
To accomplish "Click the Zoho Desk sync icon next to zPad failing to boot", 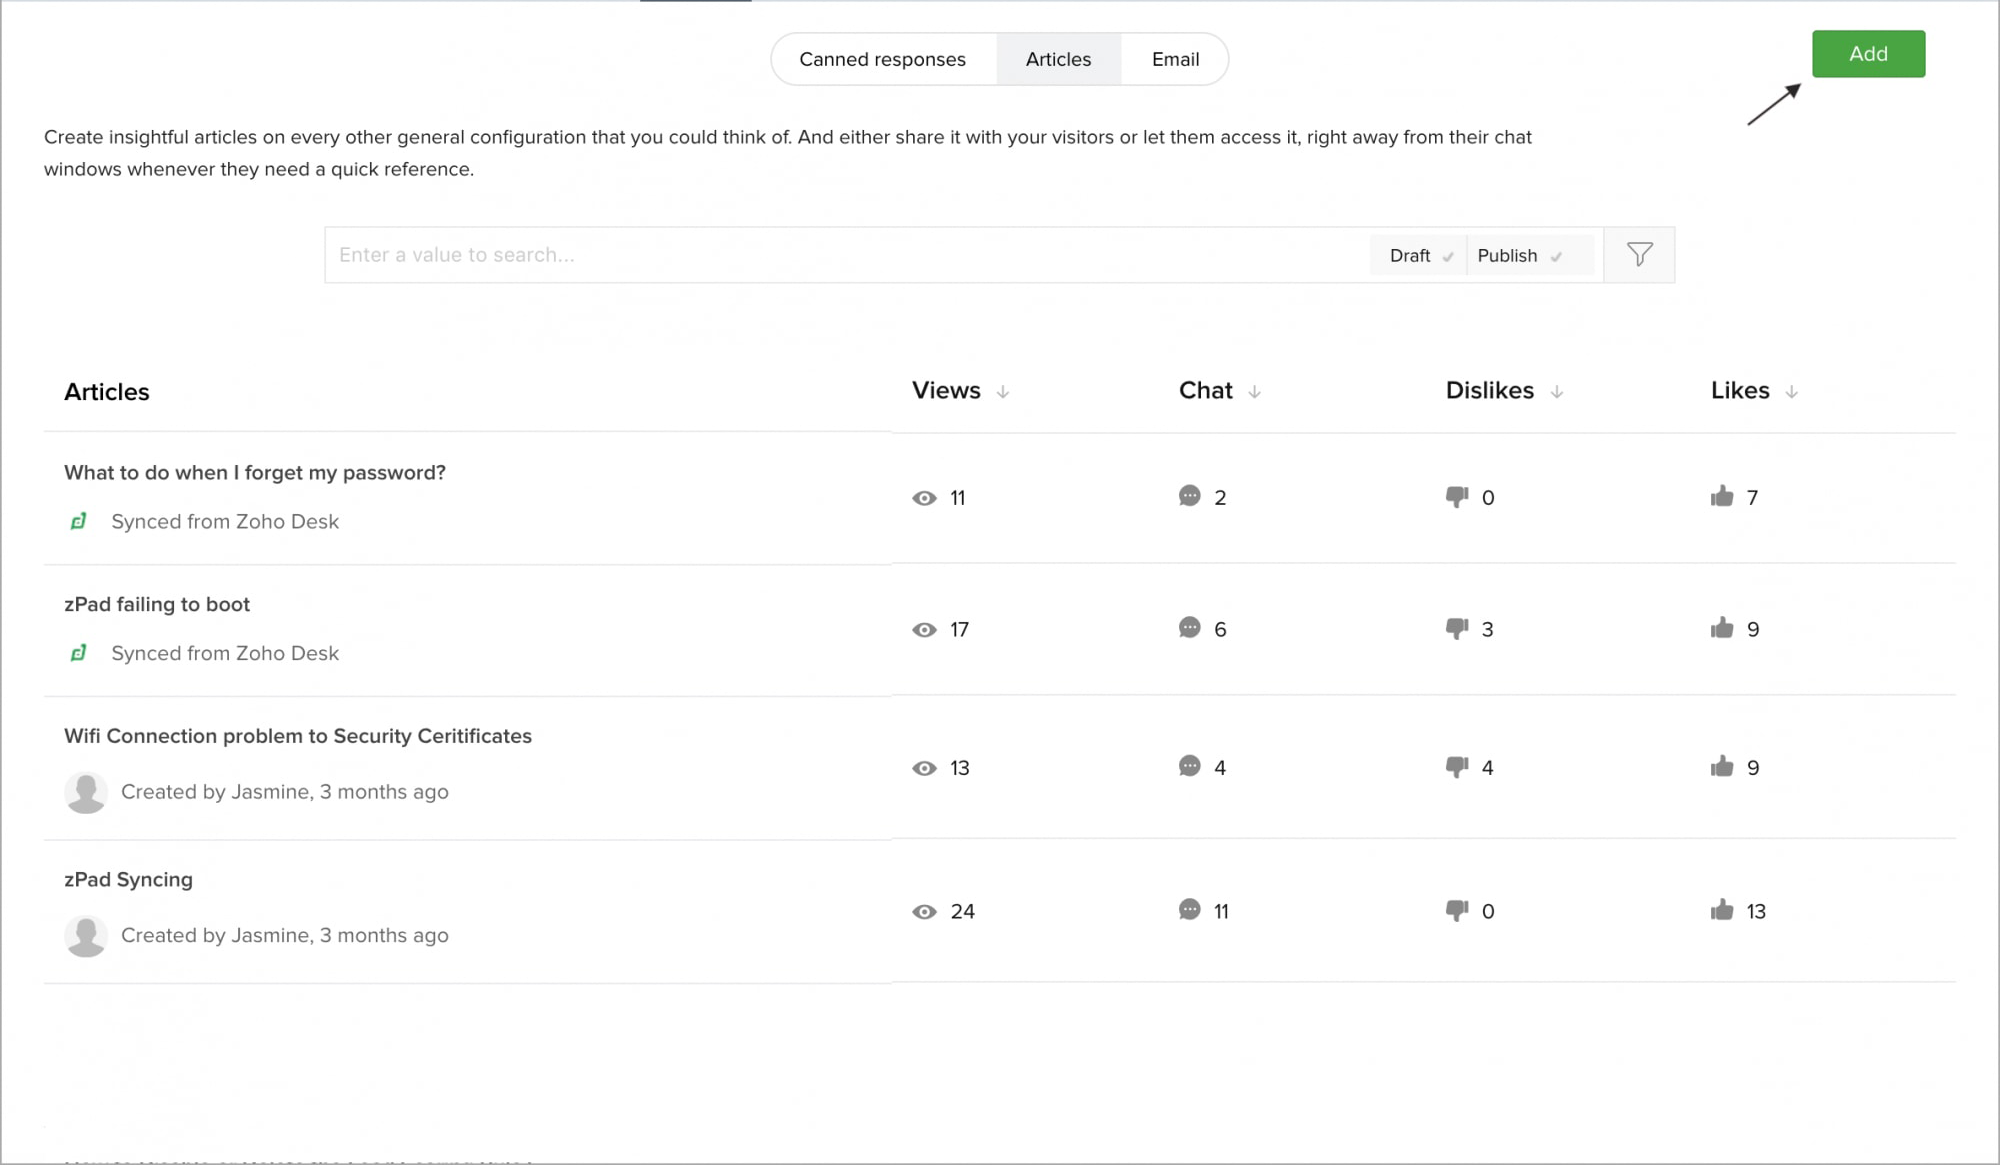I will click(x=79, y=652).
